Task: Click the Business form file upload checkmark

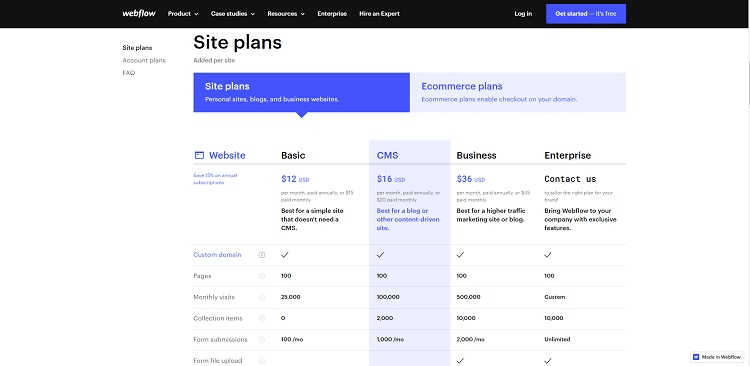Action: tap(460, 361)
